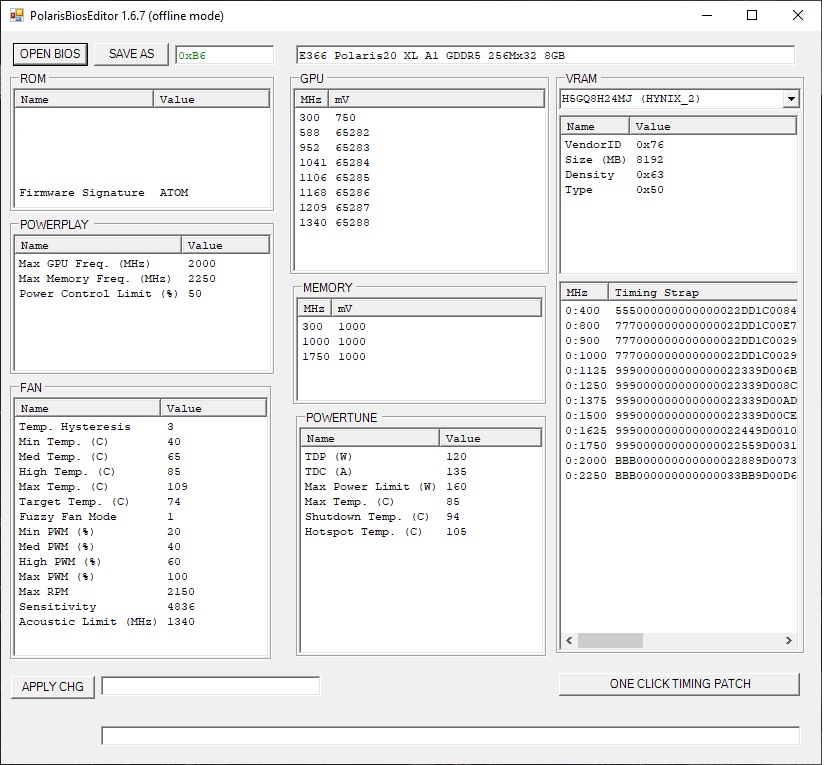Select GPU row 1041 MHz
This screenshot has width=824, height=765.
pyautogui.click(x=419, y=162)
